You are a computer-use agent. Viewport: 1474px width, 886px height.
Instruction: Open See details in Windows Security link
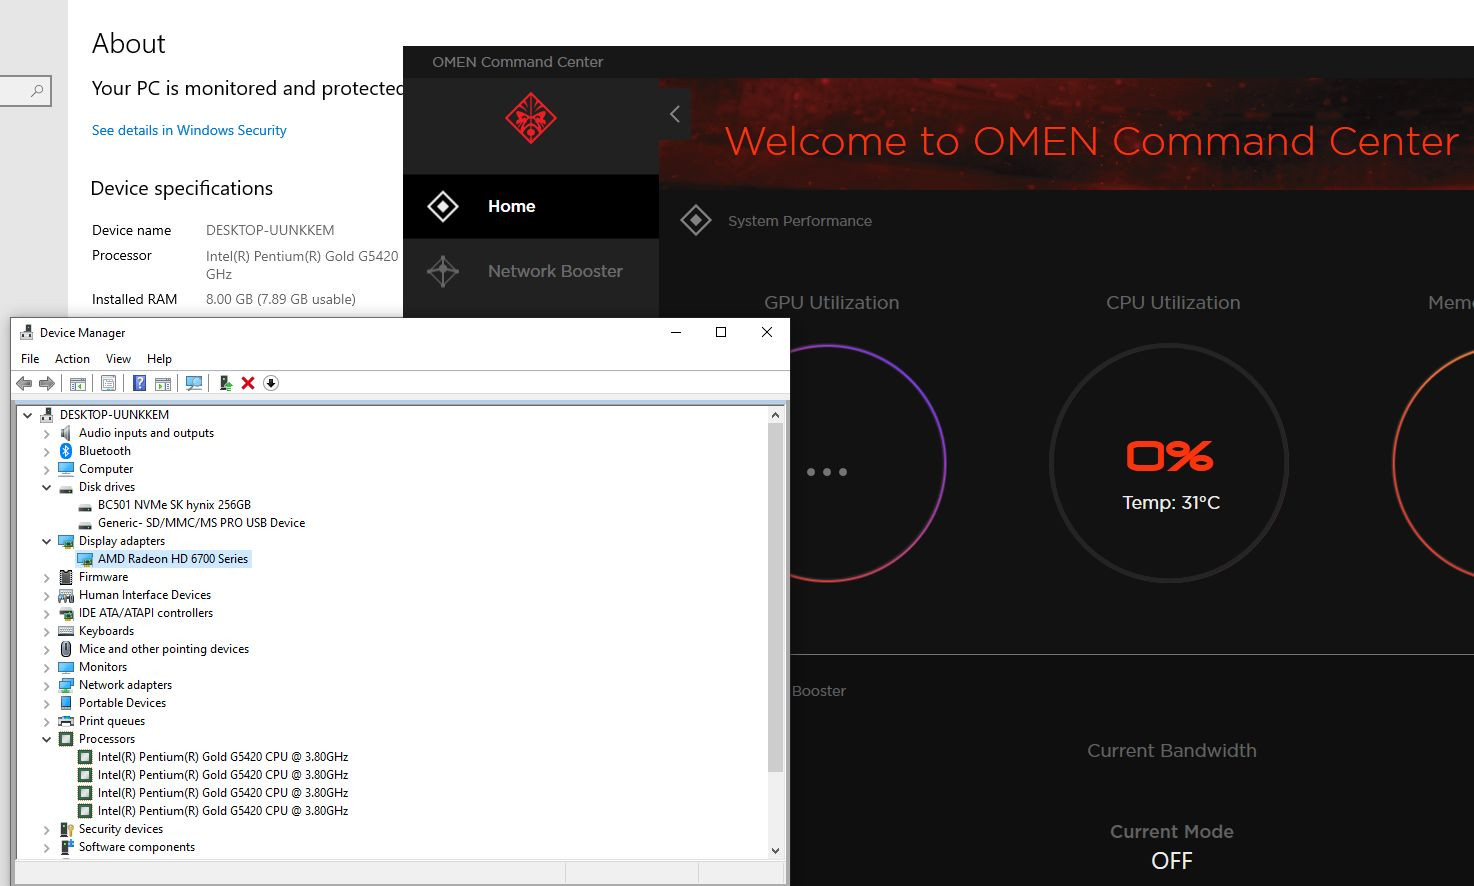pyautogui.click(x=188, y=130)
